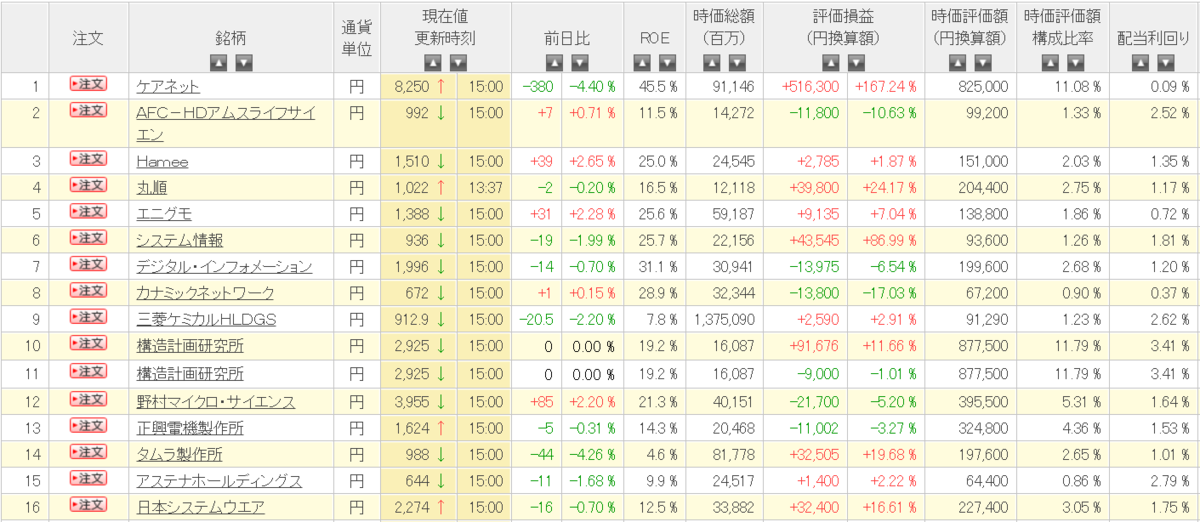The height and width of the screenshot is (522, 1200).
Task: Click 注文 button for 正興電機製作所
Action: pos(88,426)
